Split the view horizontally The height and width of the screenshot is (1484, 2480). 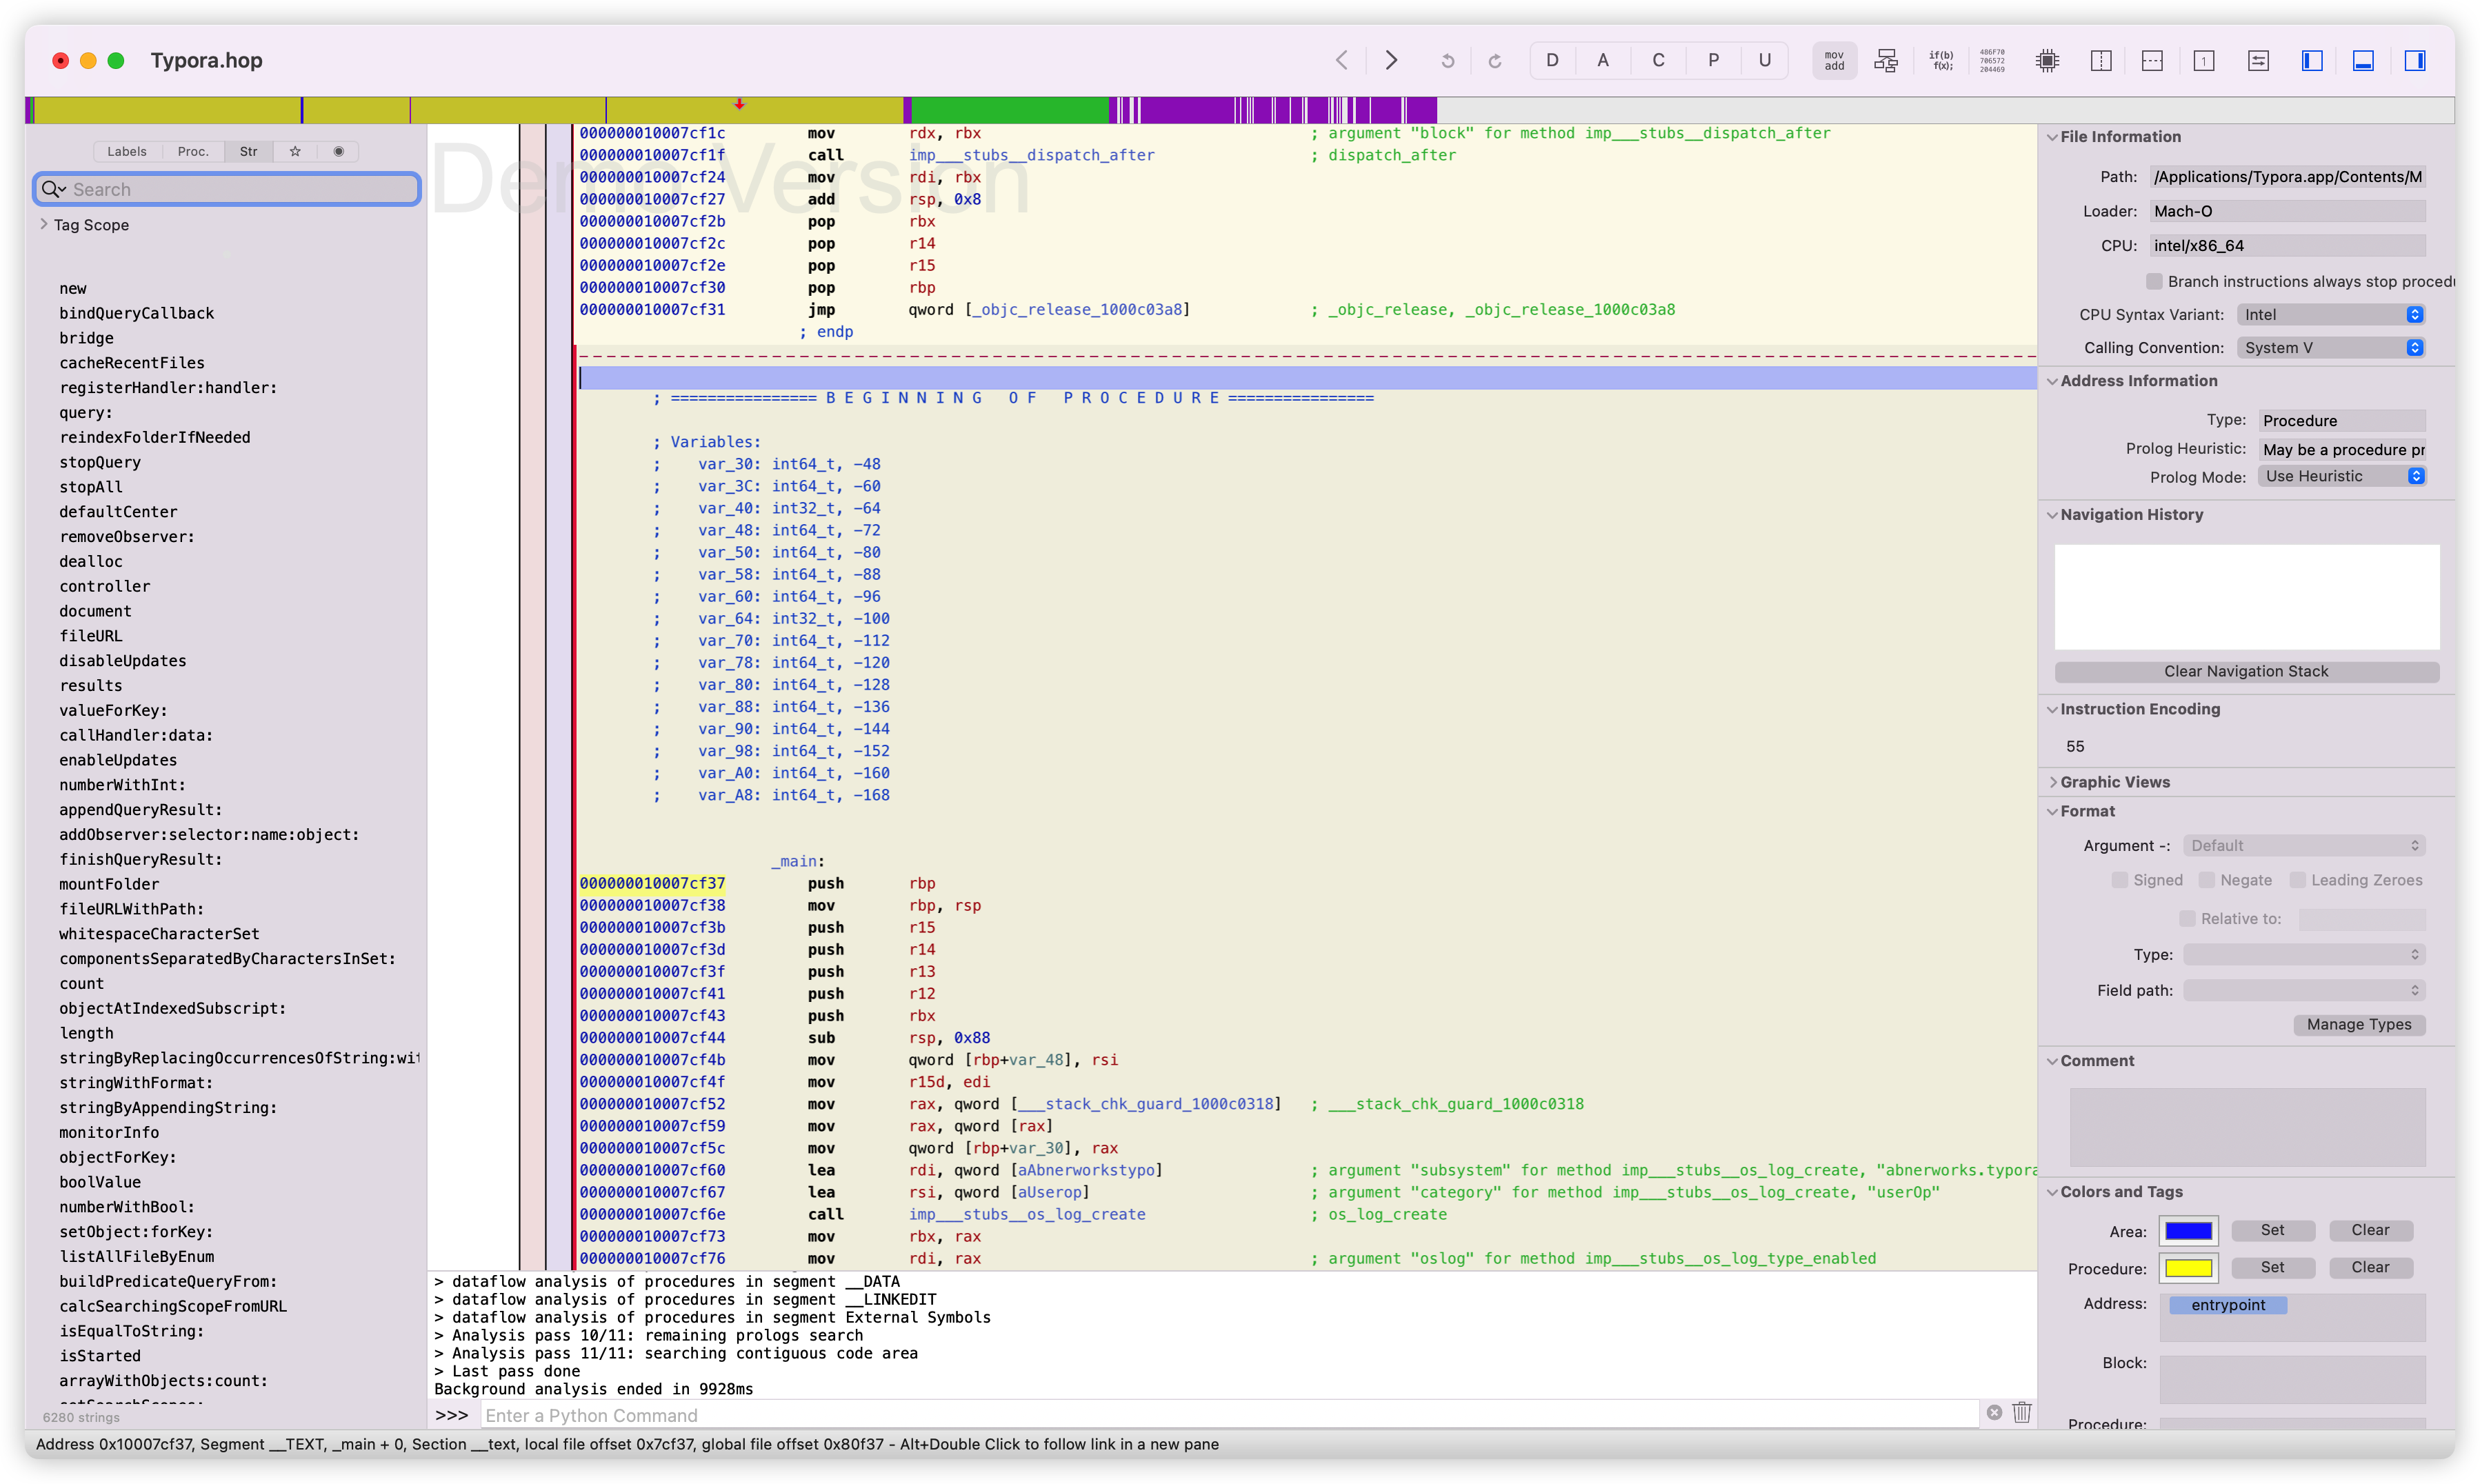point(2152,61)
